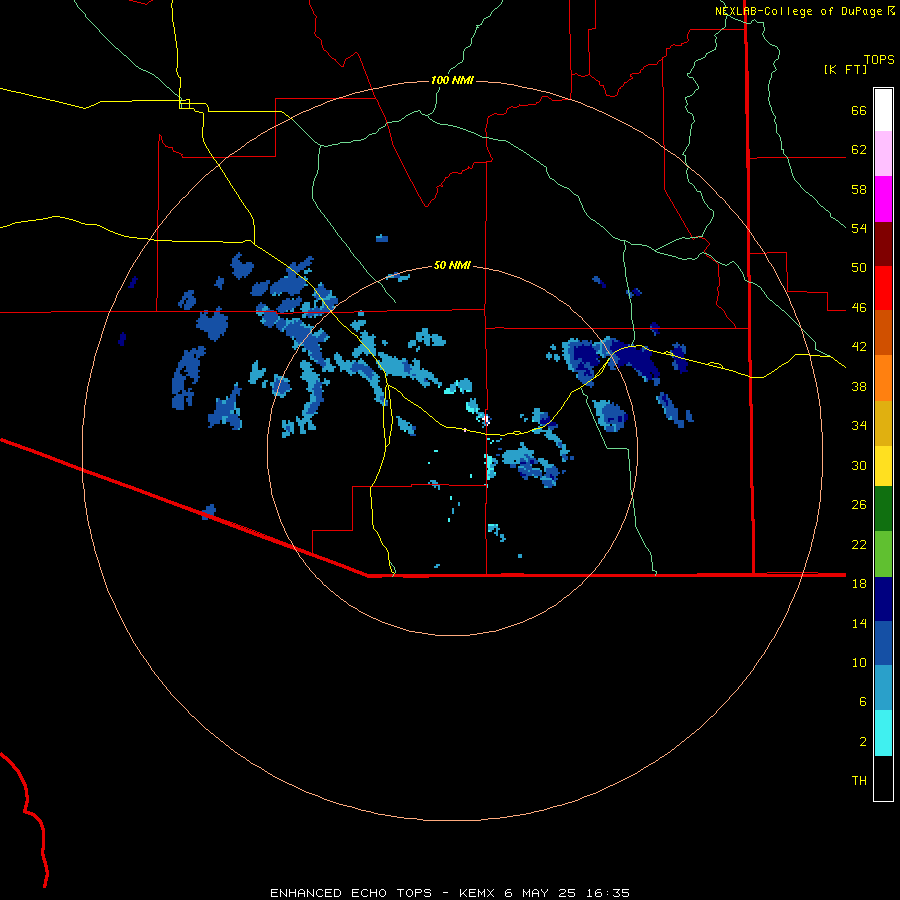Click the 66 value on the legend
The width and height of the screenshot is (900, 900).
coord(859,111)
